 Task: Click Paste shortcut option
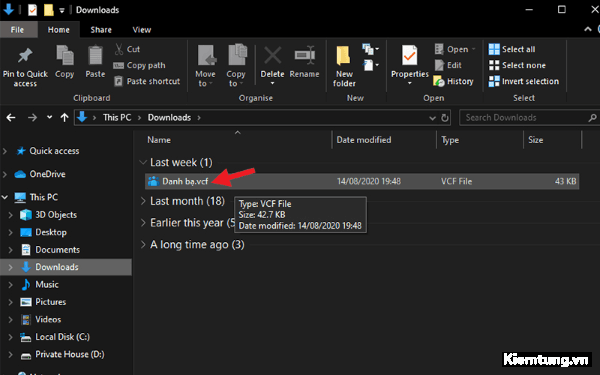tap(147, 81)
